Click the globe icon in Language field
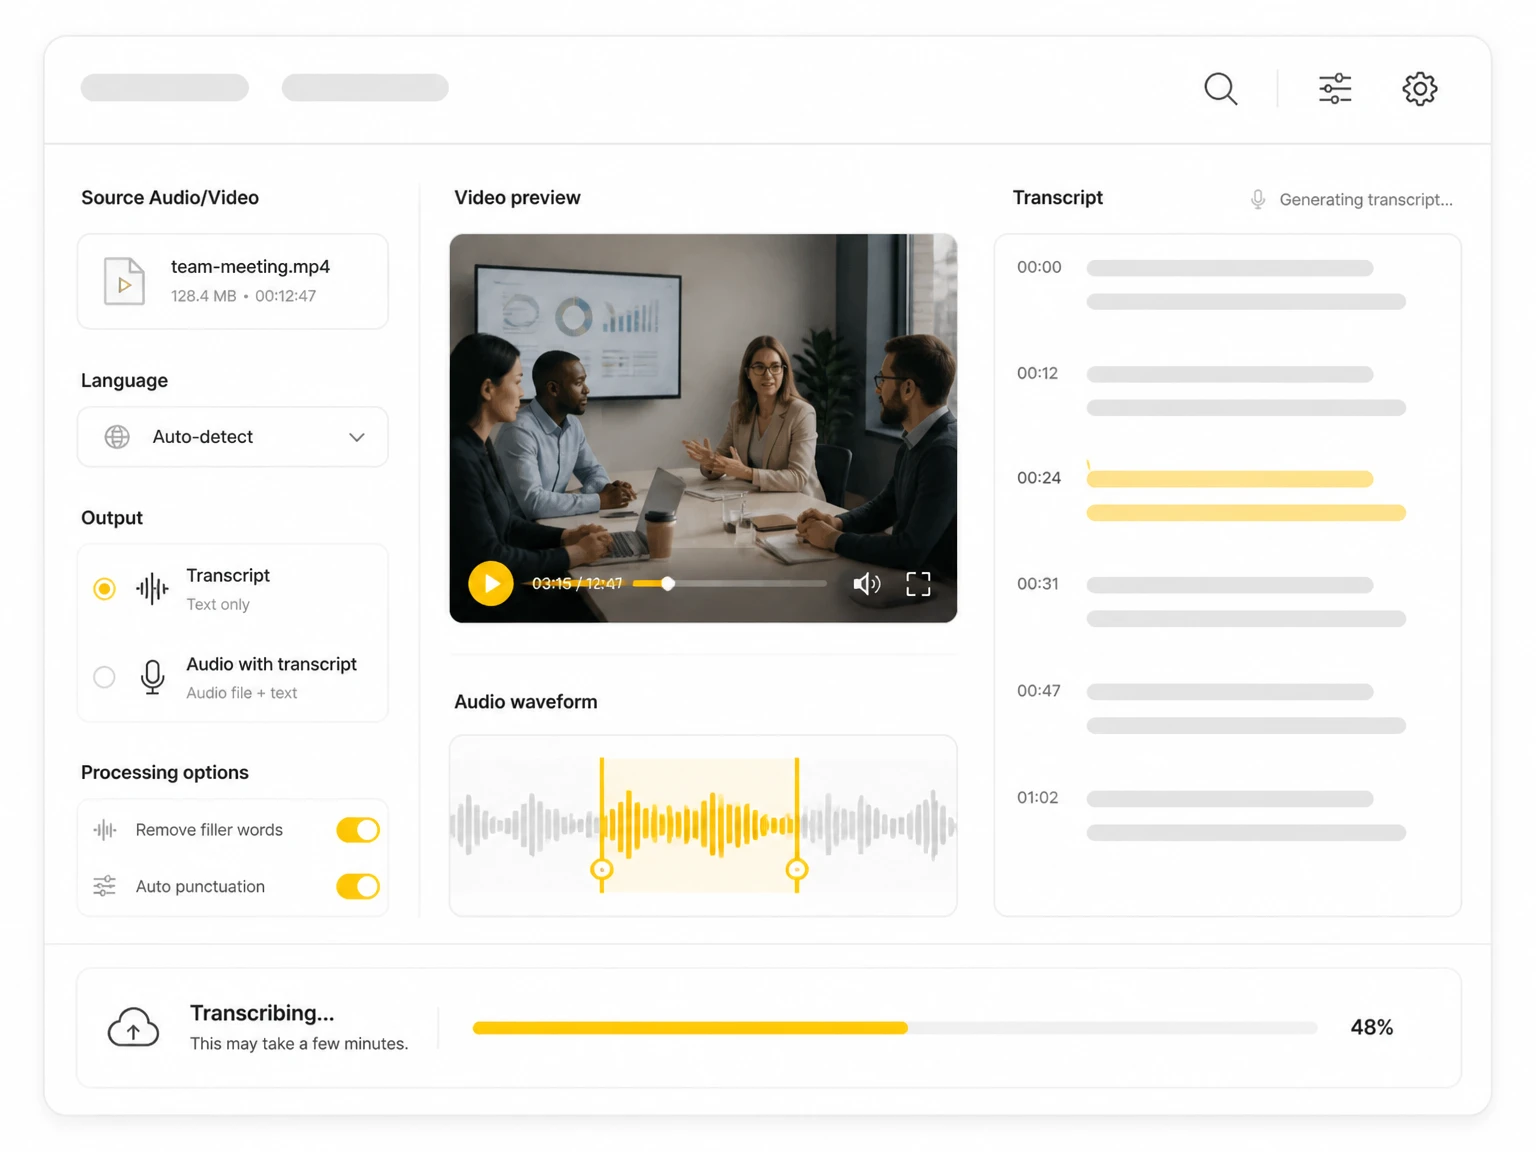The height and width of the screenshot is (1152, 1536). click(117, 437)
